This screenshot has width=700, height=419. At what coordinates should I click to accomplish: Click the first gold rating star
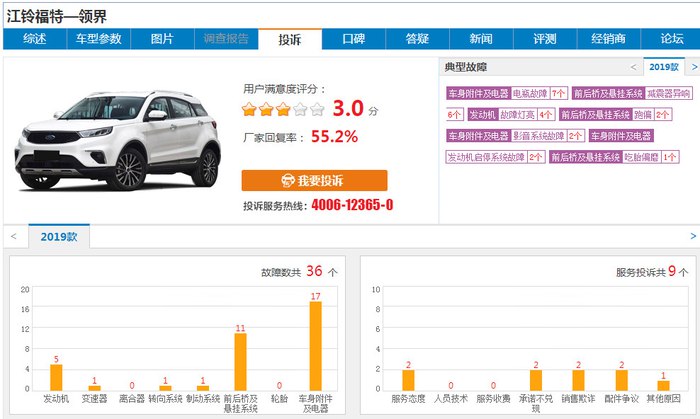[x=249, y=109]
